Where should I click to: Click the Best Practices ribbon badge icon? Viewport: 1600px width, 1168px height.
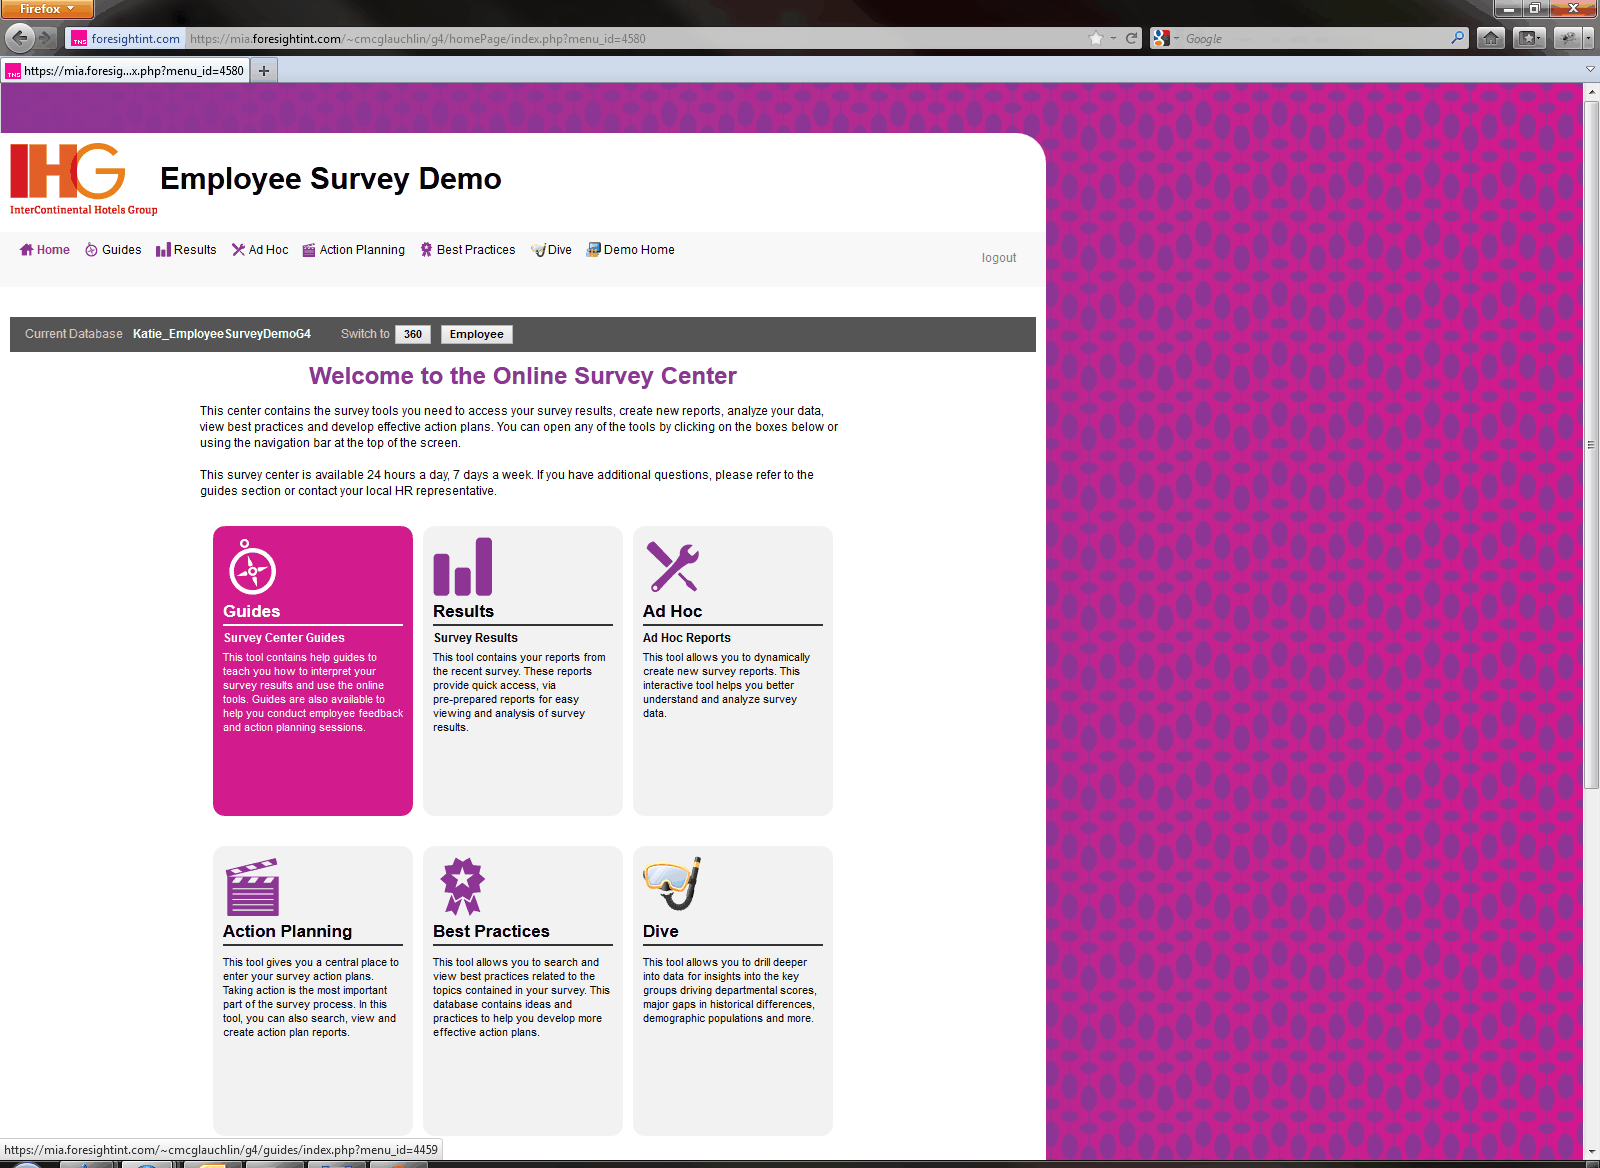point(462,886)
